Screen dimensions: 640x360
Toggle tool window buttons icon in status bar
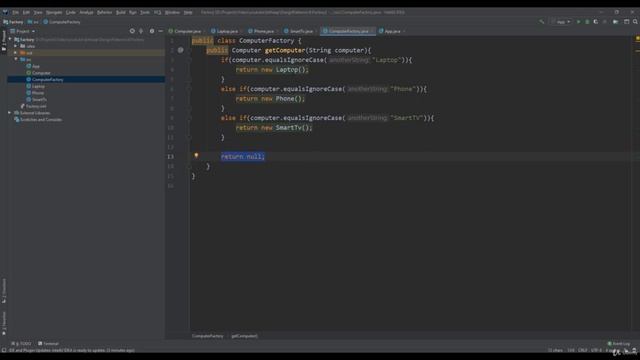[x=4, y=350]
